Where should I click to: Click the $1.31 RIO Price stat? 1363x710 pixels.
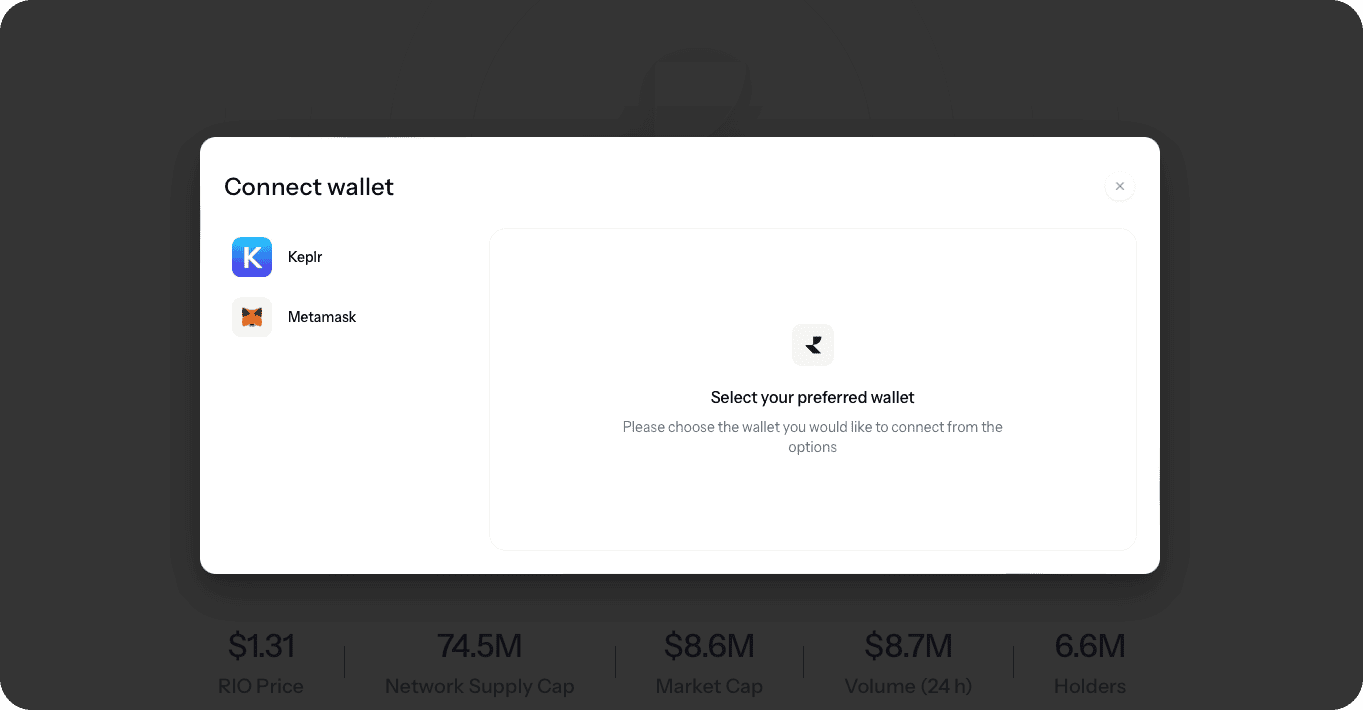261,646
